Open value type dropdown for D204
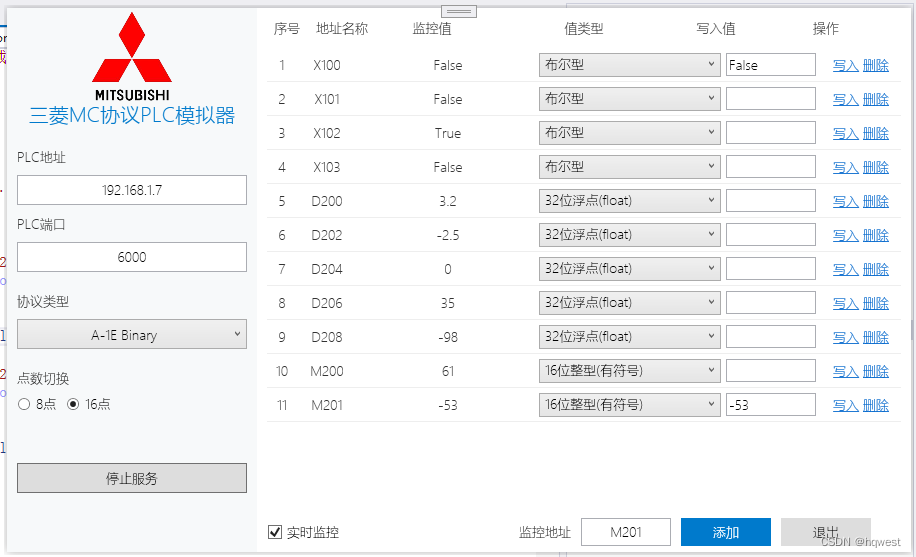916x557 pixels. [629, 268]
